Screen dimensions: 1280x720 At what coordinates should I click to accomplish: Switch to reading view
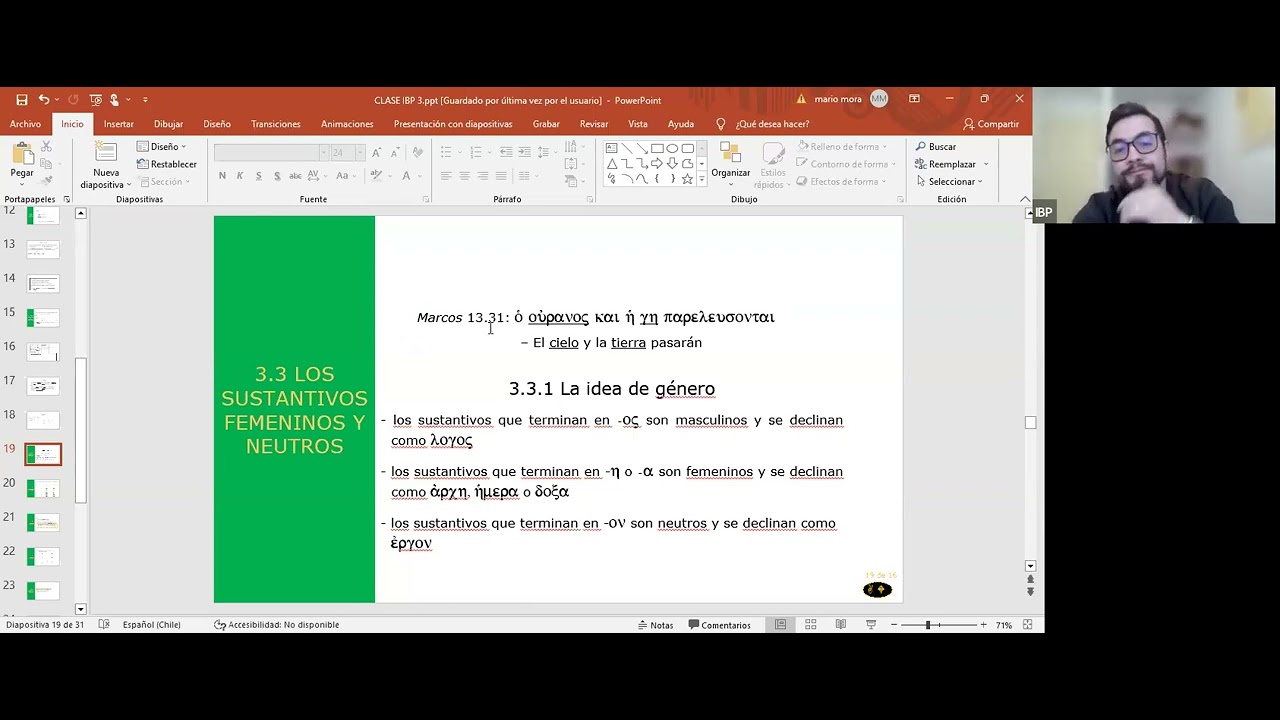(841, 625)
